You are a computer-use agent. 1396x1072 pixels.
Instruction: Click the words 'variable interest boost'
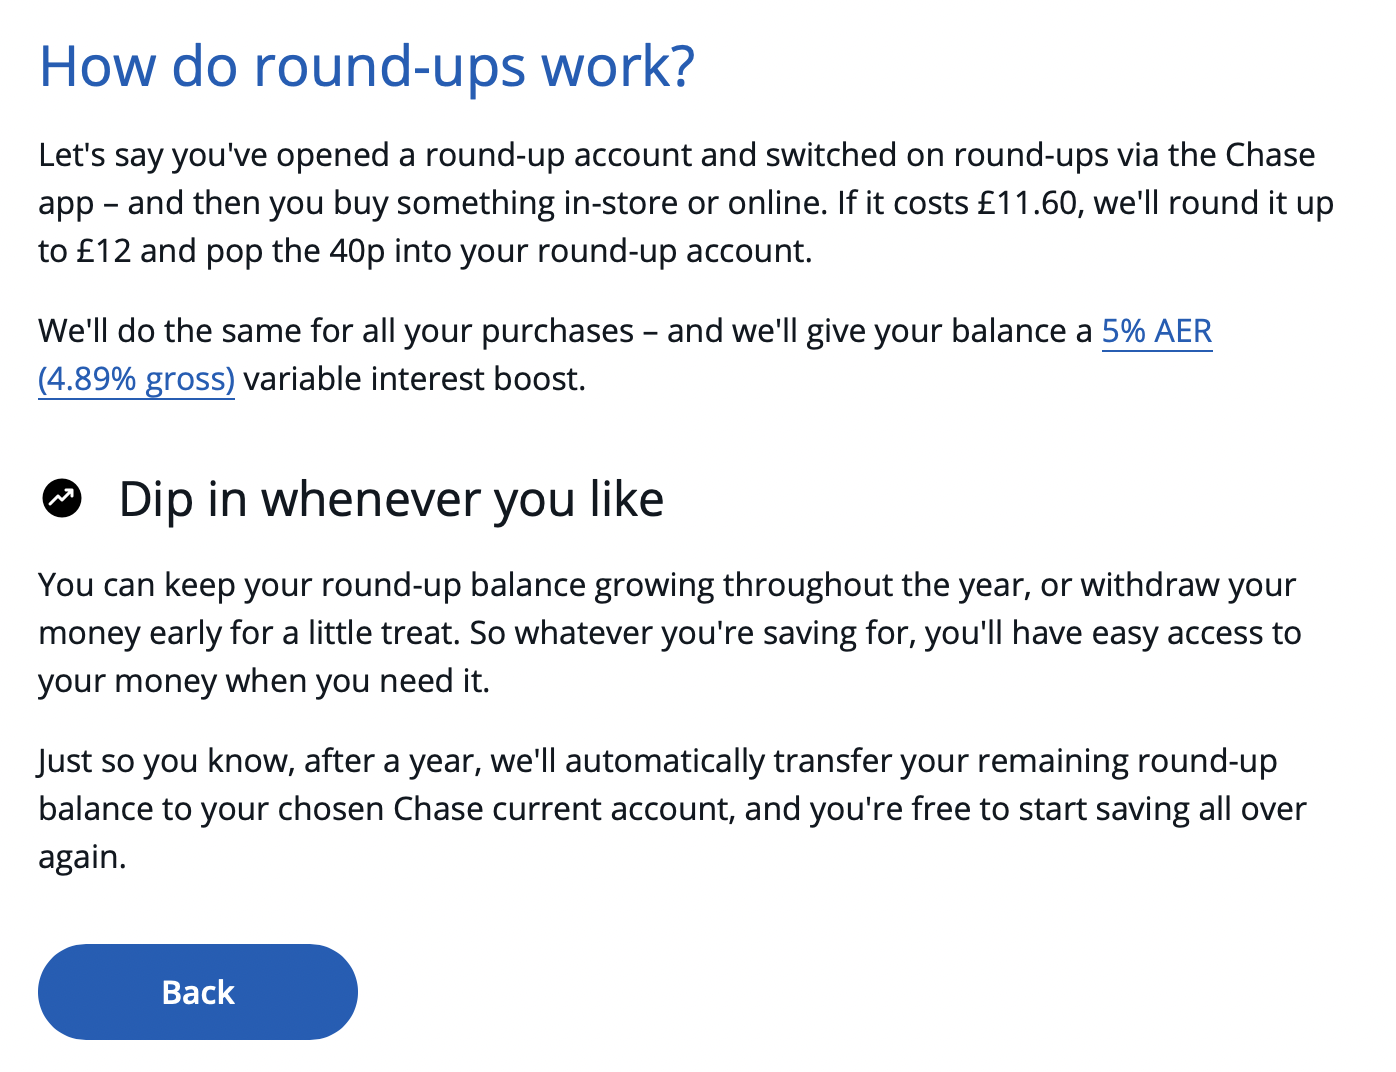414,379
